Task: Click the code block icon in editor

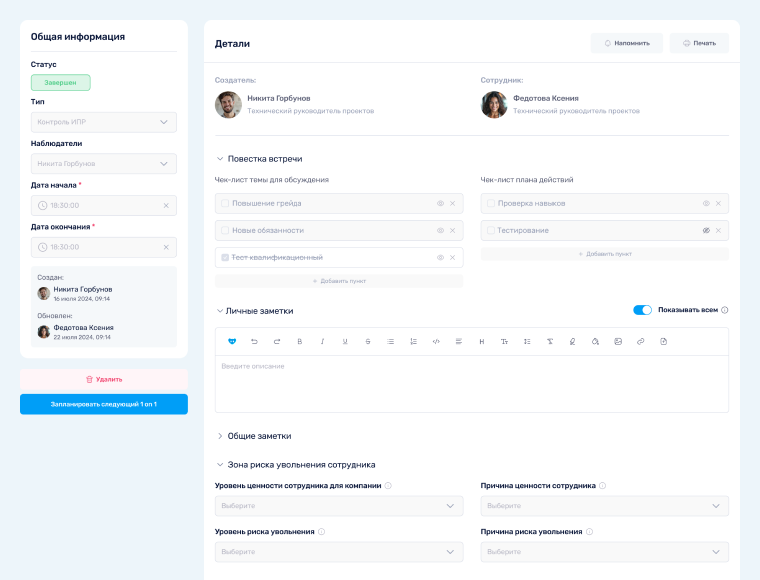Action: tap(436, 341)
